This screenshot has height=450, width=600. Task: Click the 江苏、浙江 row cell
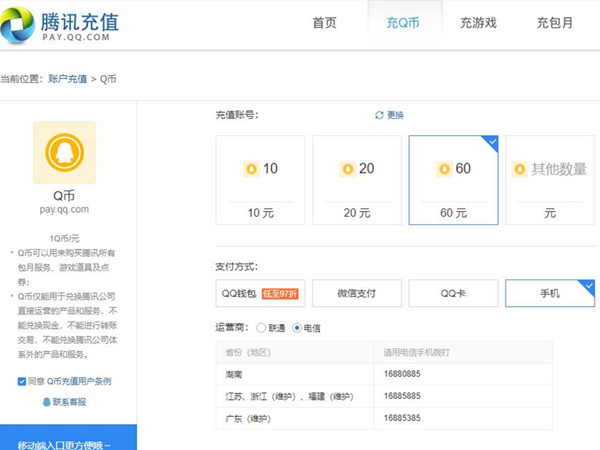[295, 396]
